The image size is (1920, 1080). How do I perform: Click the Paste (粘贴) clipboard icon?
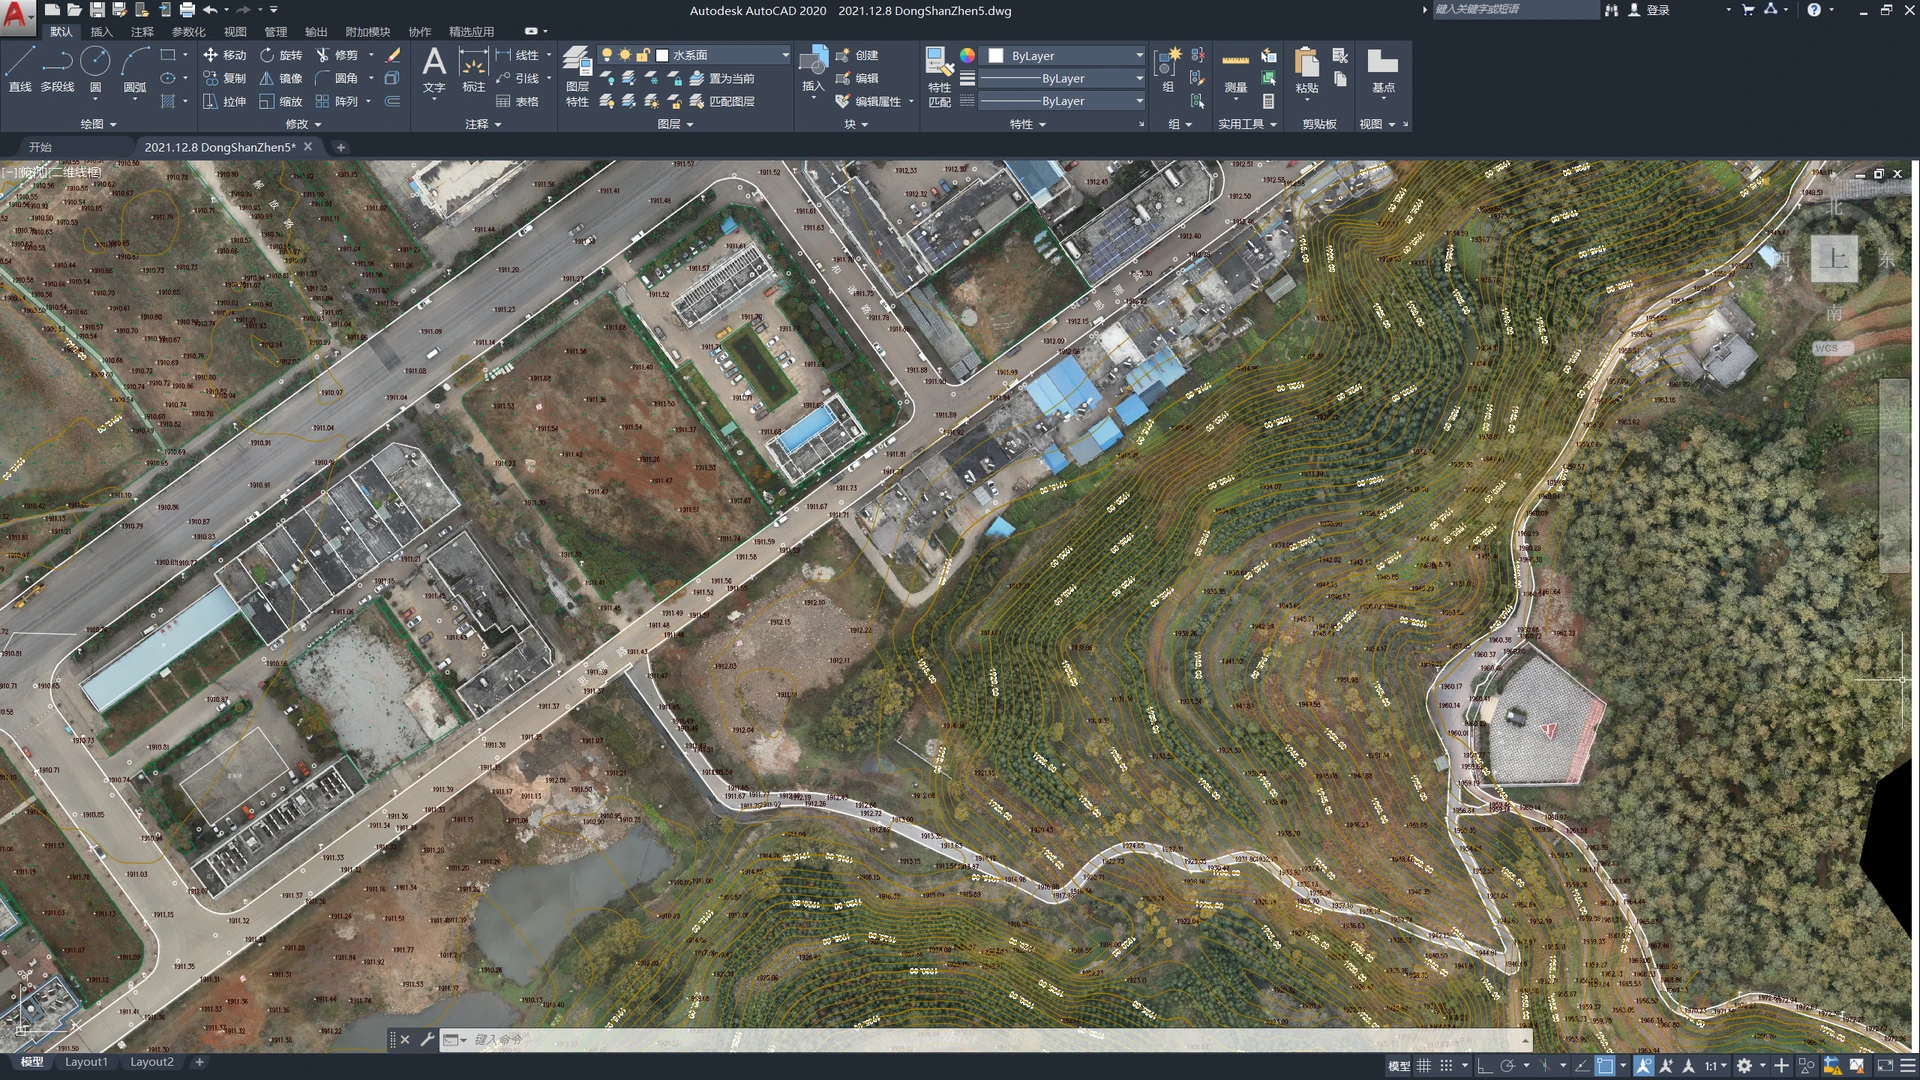coord(1306,70)
